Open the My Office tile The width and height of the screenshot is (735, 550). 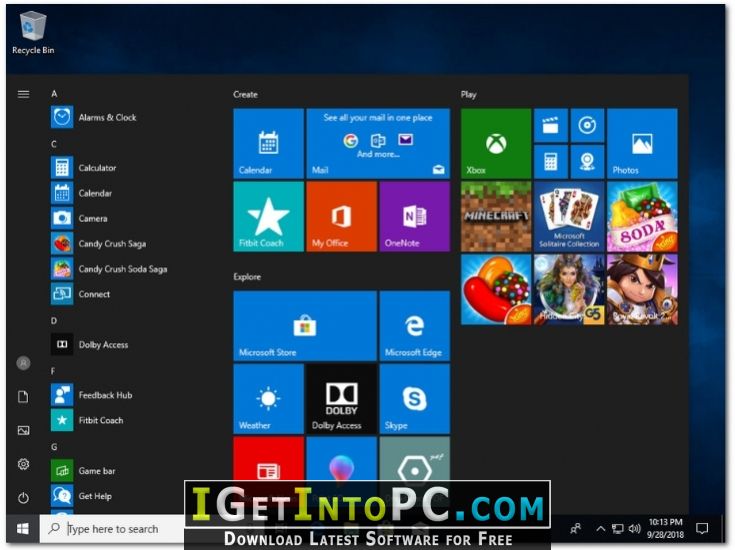pyautogui.click(x=342, y=217)
